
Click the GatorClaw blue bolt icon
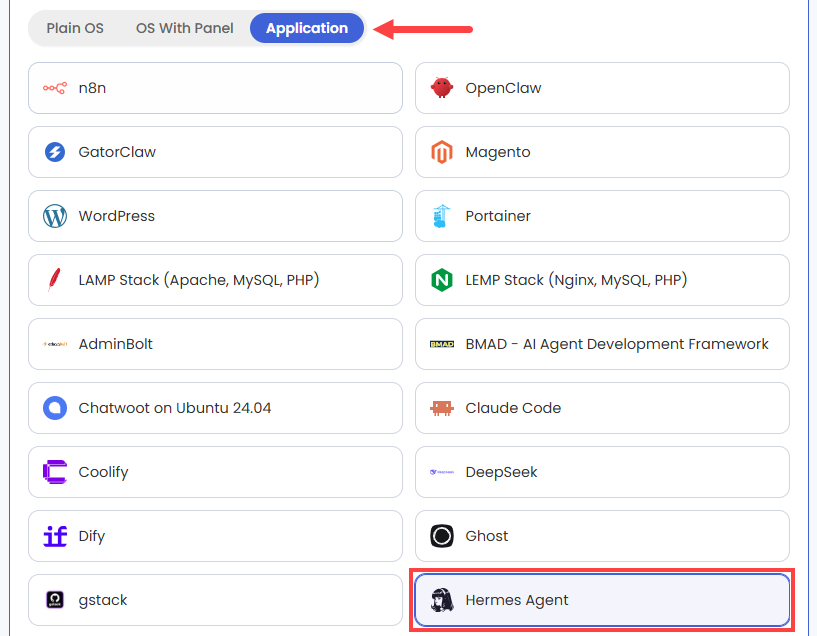point(55,152)
